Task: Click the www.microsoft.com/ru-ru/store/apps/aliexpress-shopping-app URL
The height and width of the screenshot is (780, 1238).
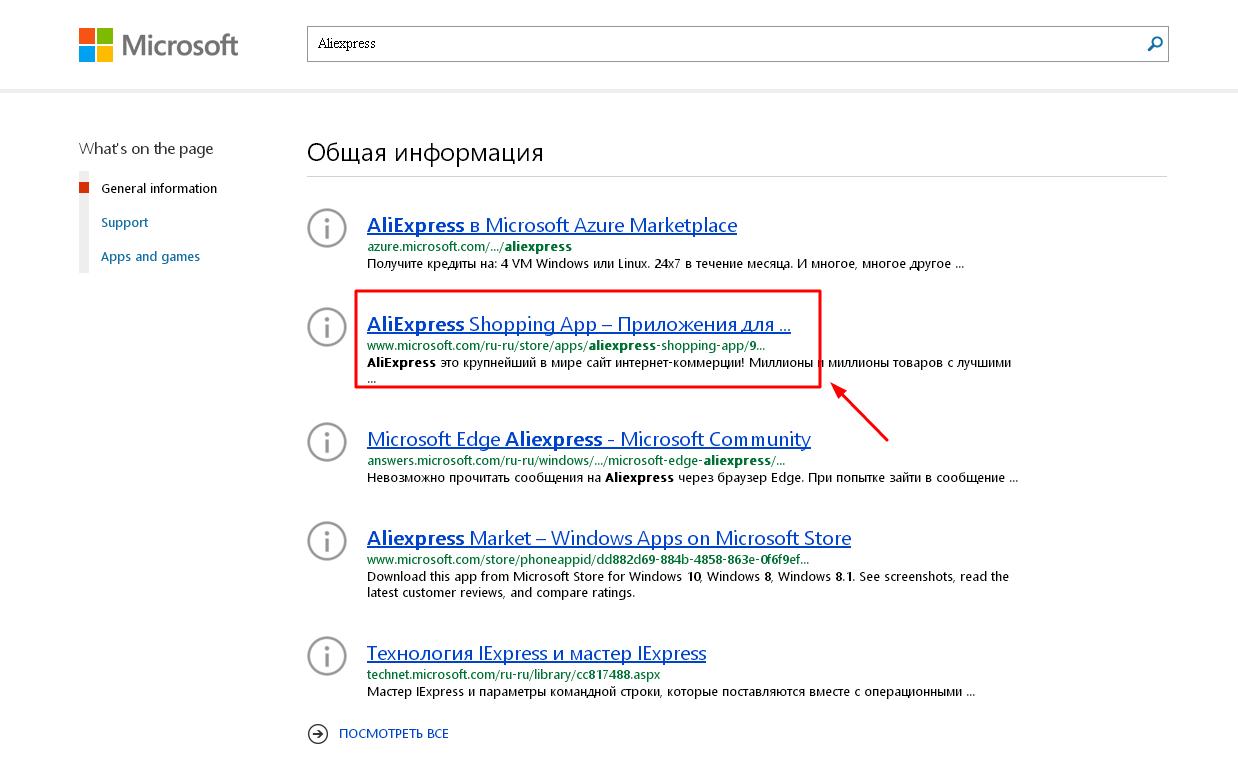Action: coord(566,345)
